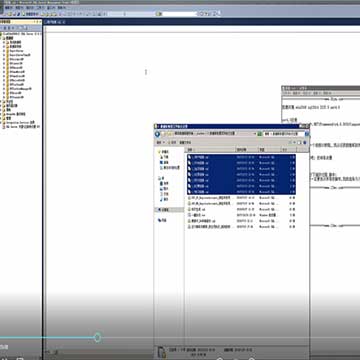Click the video progress slider handle

(97, 338)
